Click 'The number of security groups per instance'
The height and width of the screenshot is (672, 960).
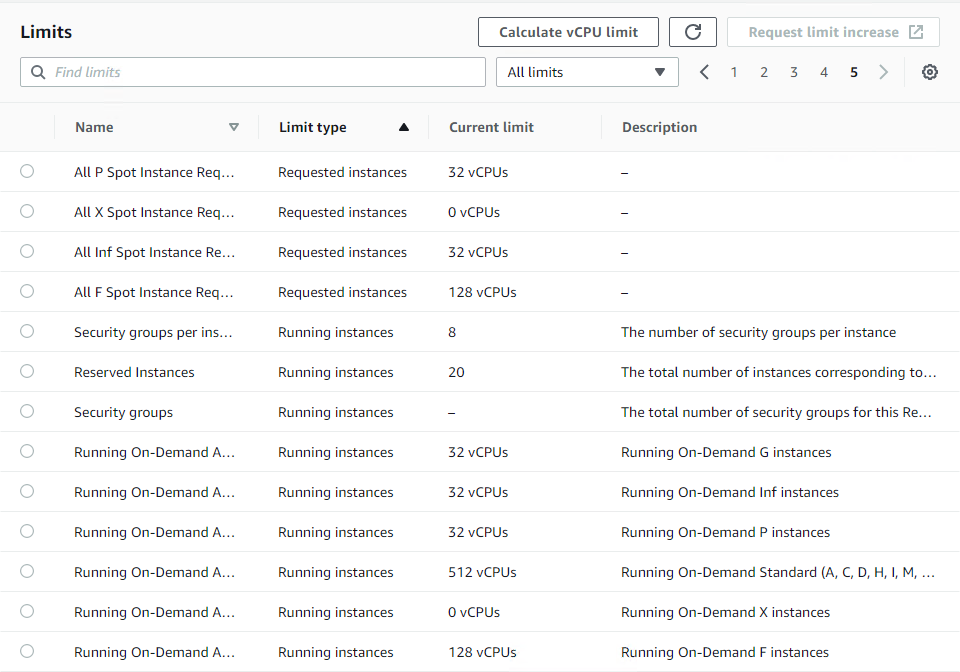[759, 332]
